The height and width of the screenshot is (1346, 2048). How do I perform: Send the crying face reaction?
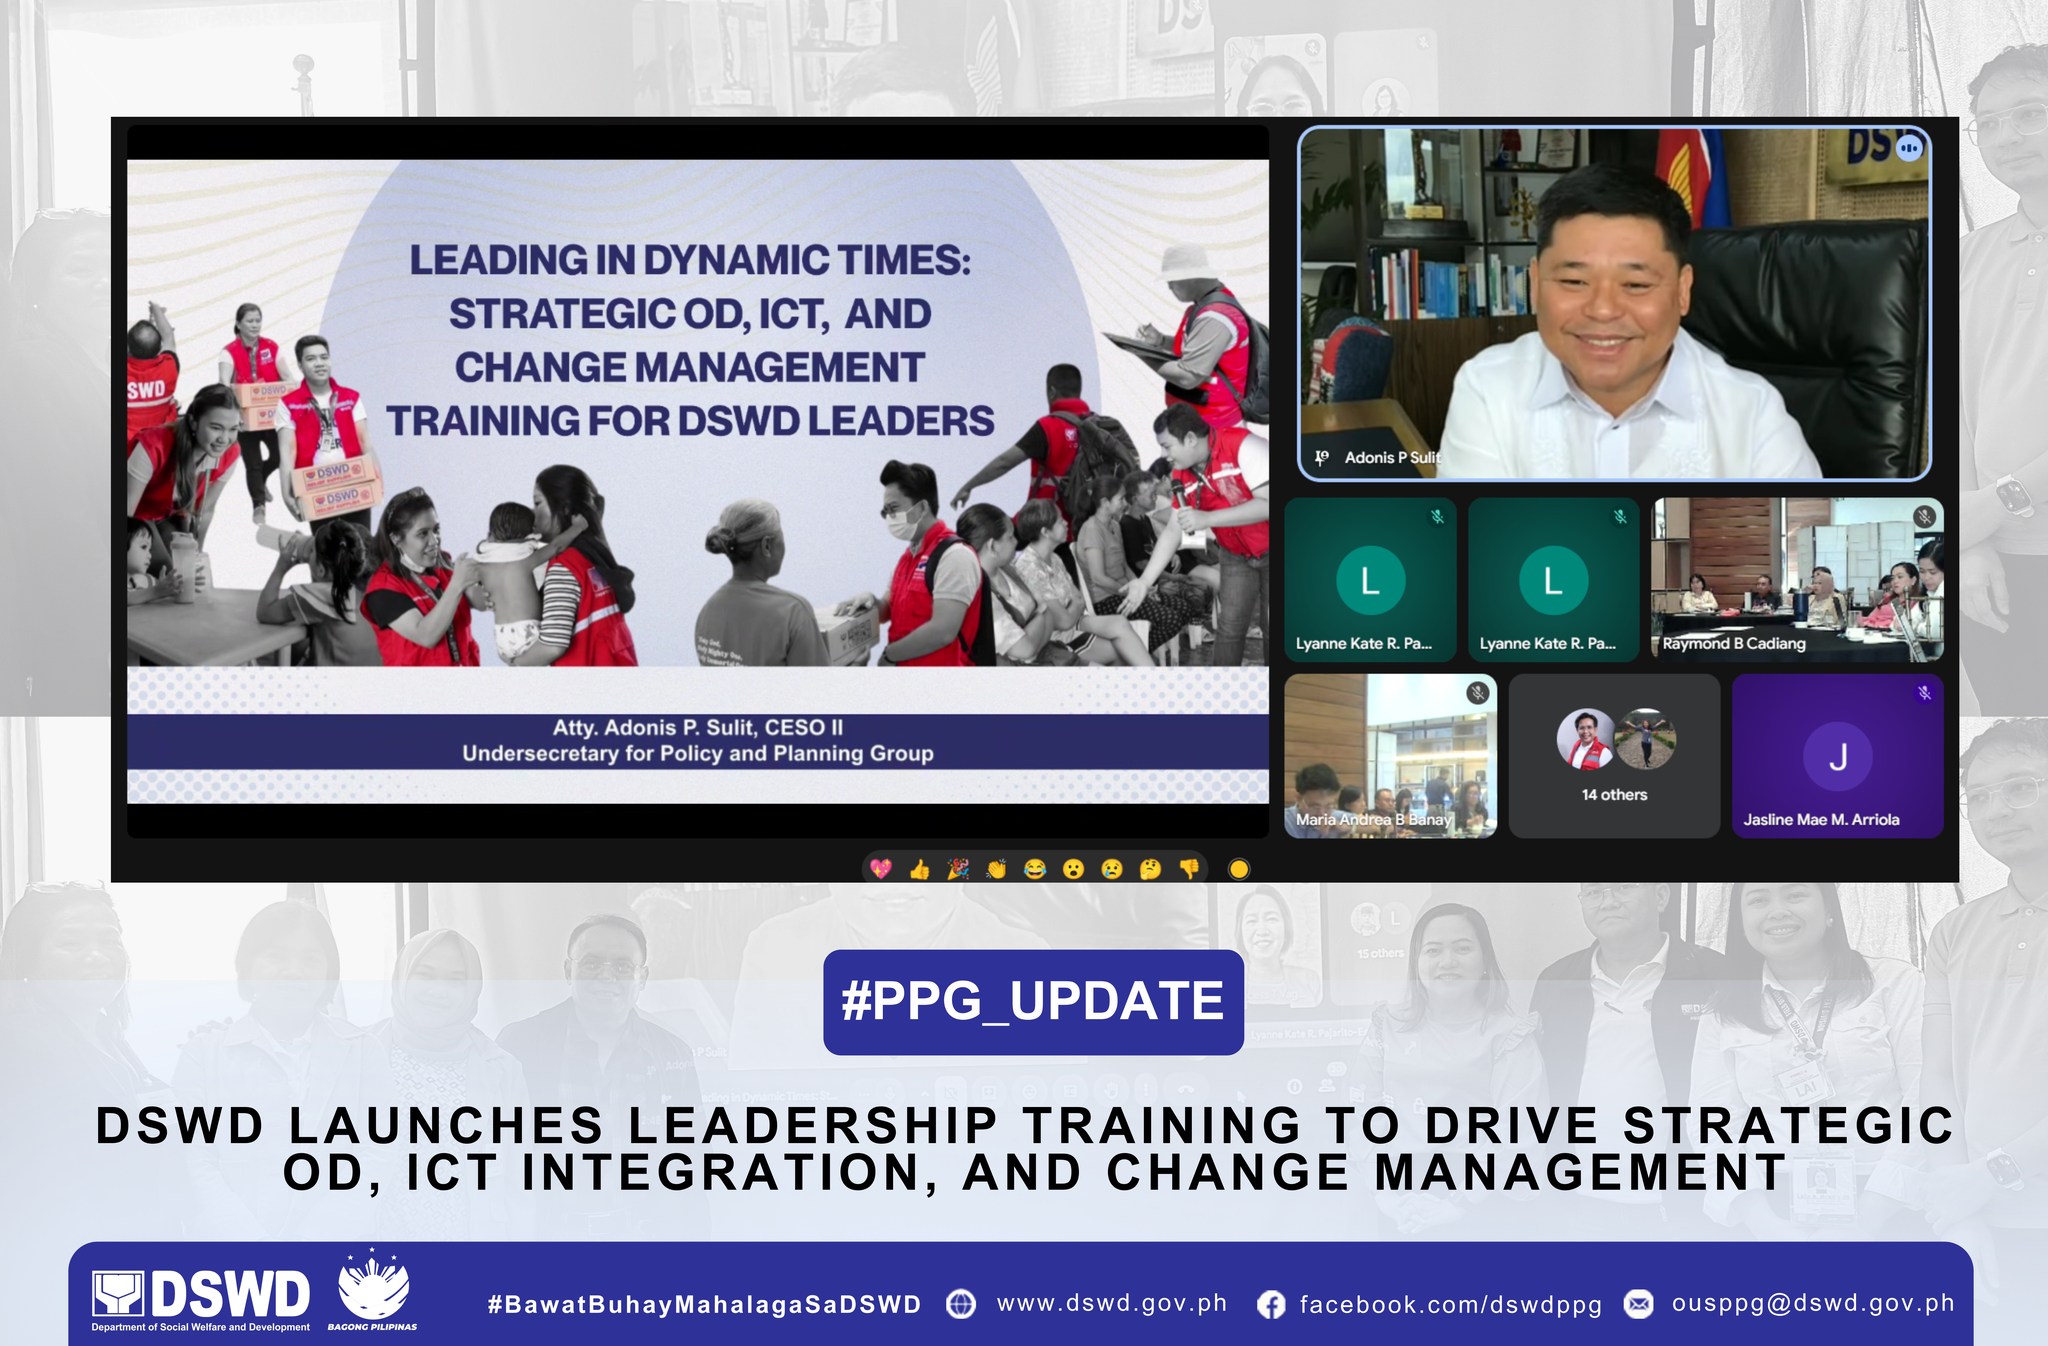click(x=1112, y=869)
